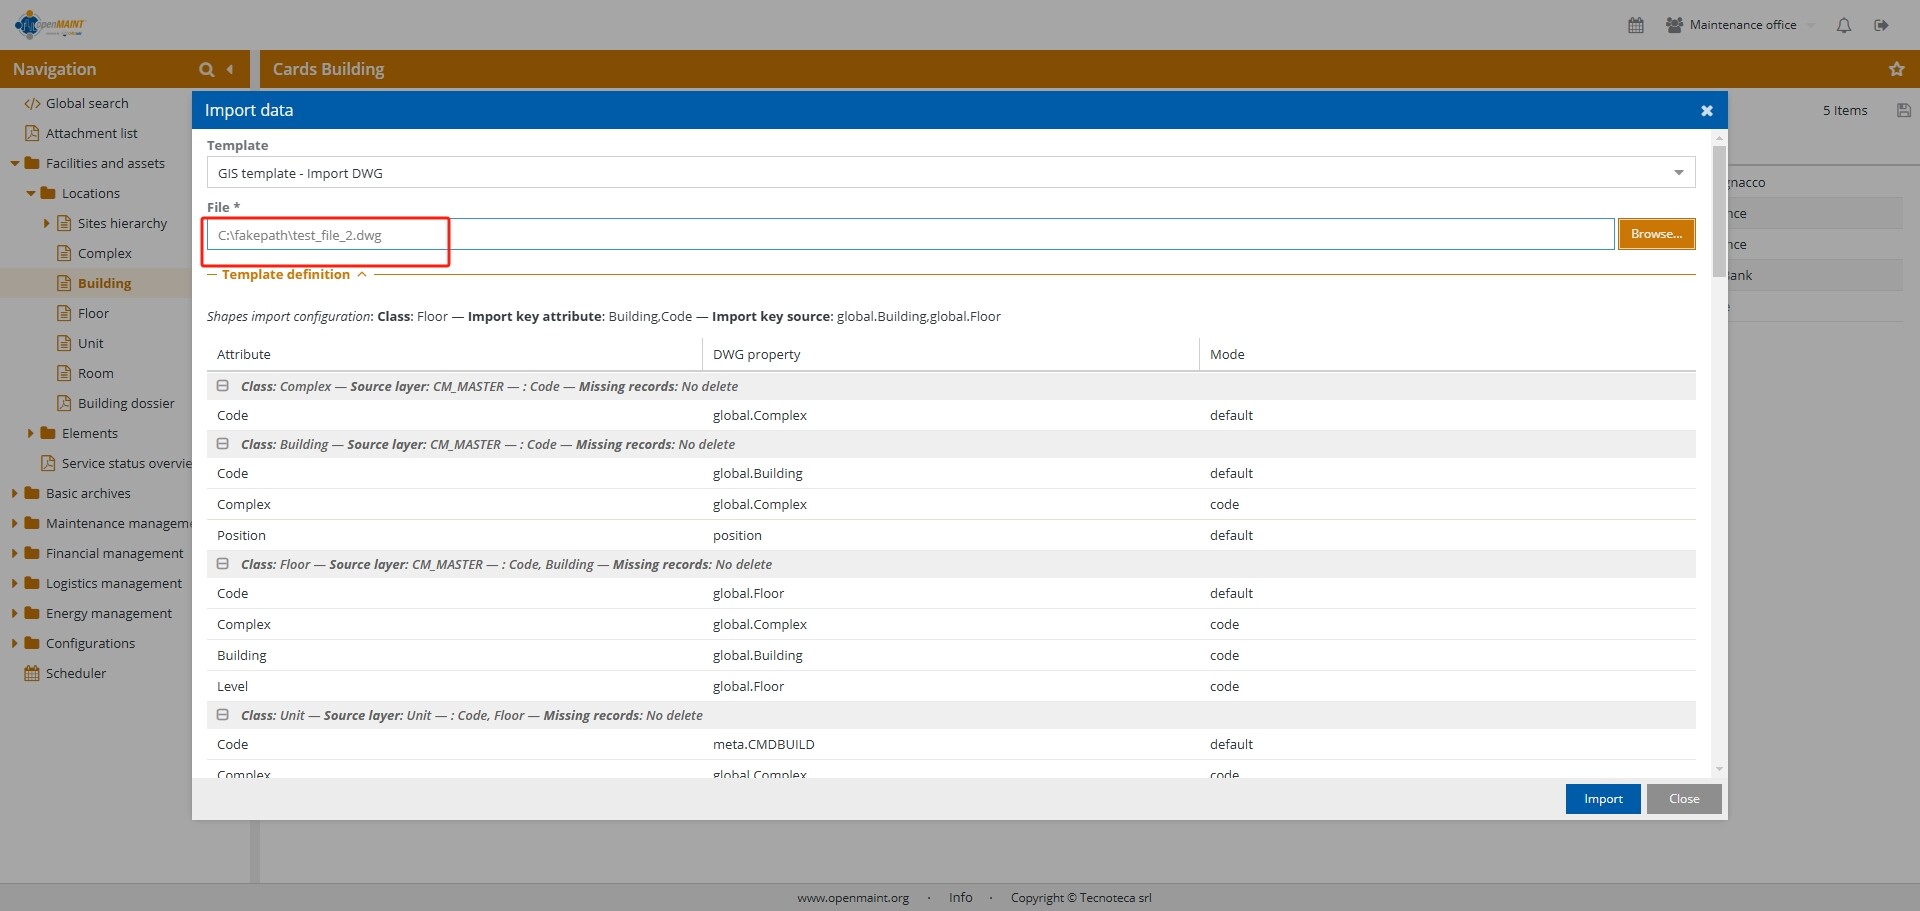Expand Configurations folder
The height and width of the screenshot is (911, 1920).
click(15, 643)
